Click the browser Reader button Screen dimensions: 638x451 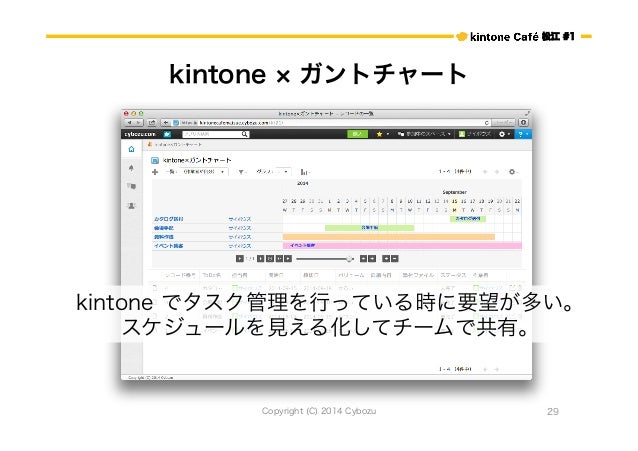[x=503, y=123]
